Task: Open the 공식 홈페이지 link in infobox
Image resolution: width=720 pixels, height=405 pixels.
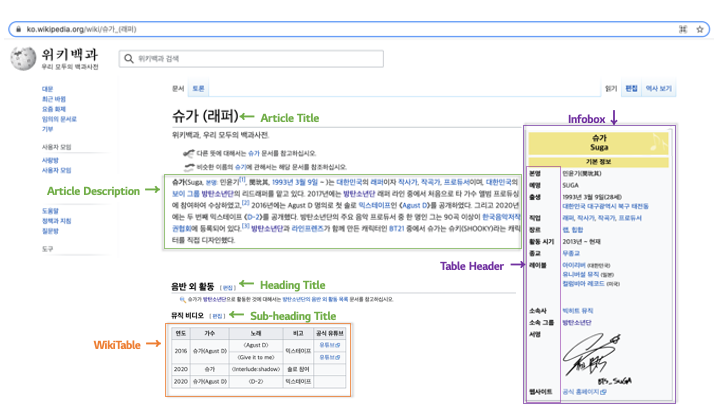Action: click(x=581, y=392)
